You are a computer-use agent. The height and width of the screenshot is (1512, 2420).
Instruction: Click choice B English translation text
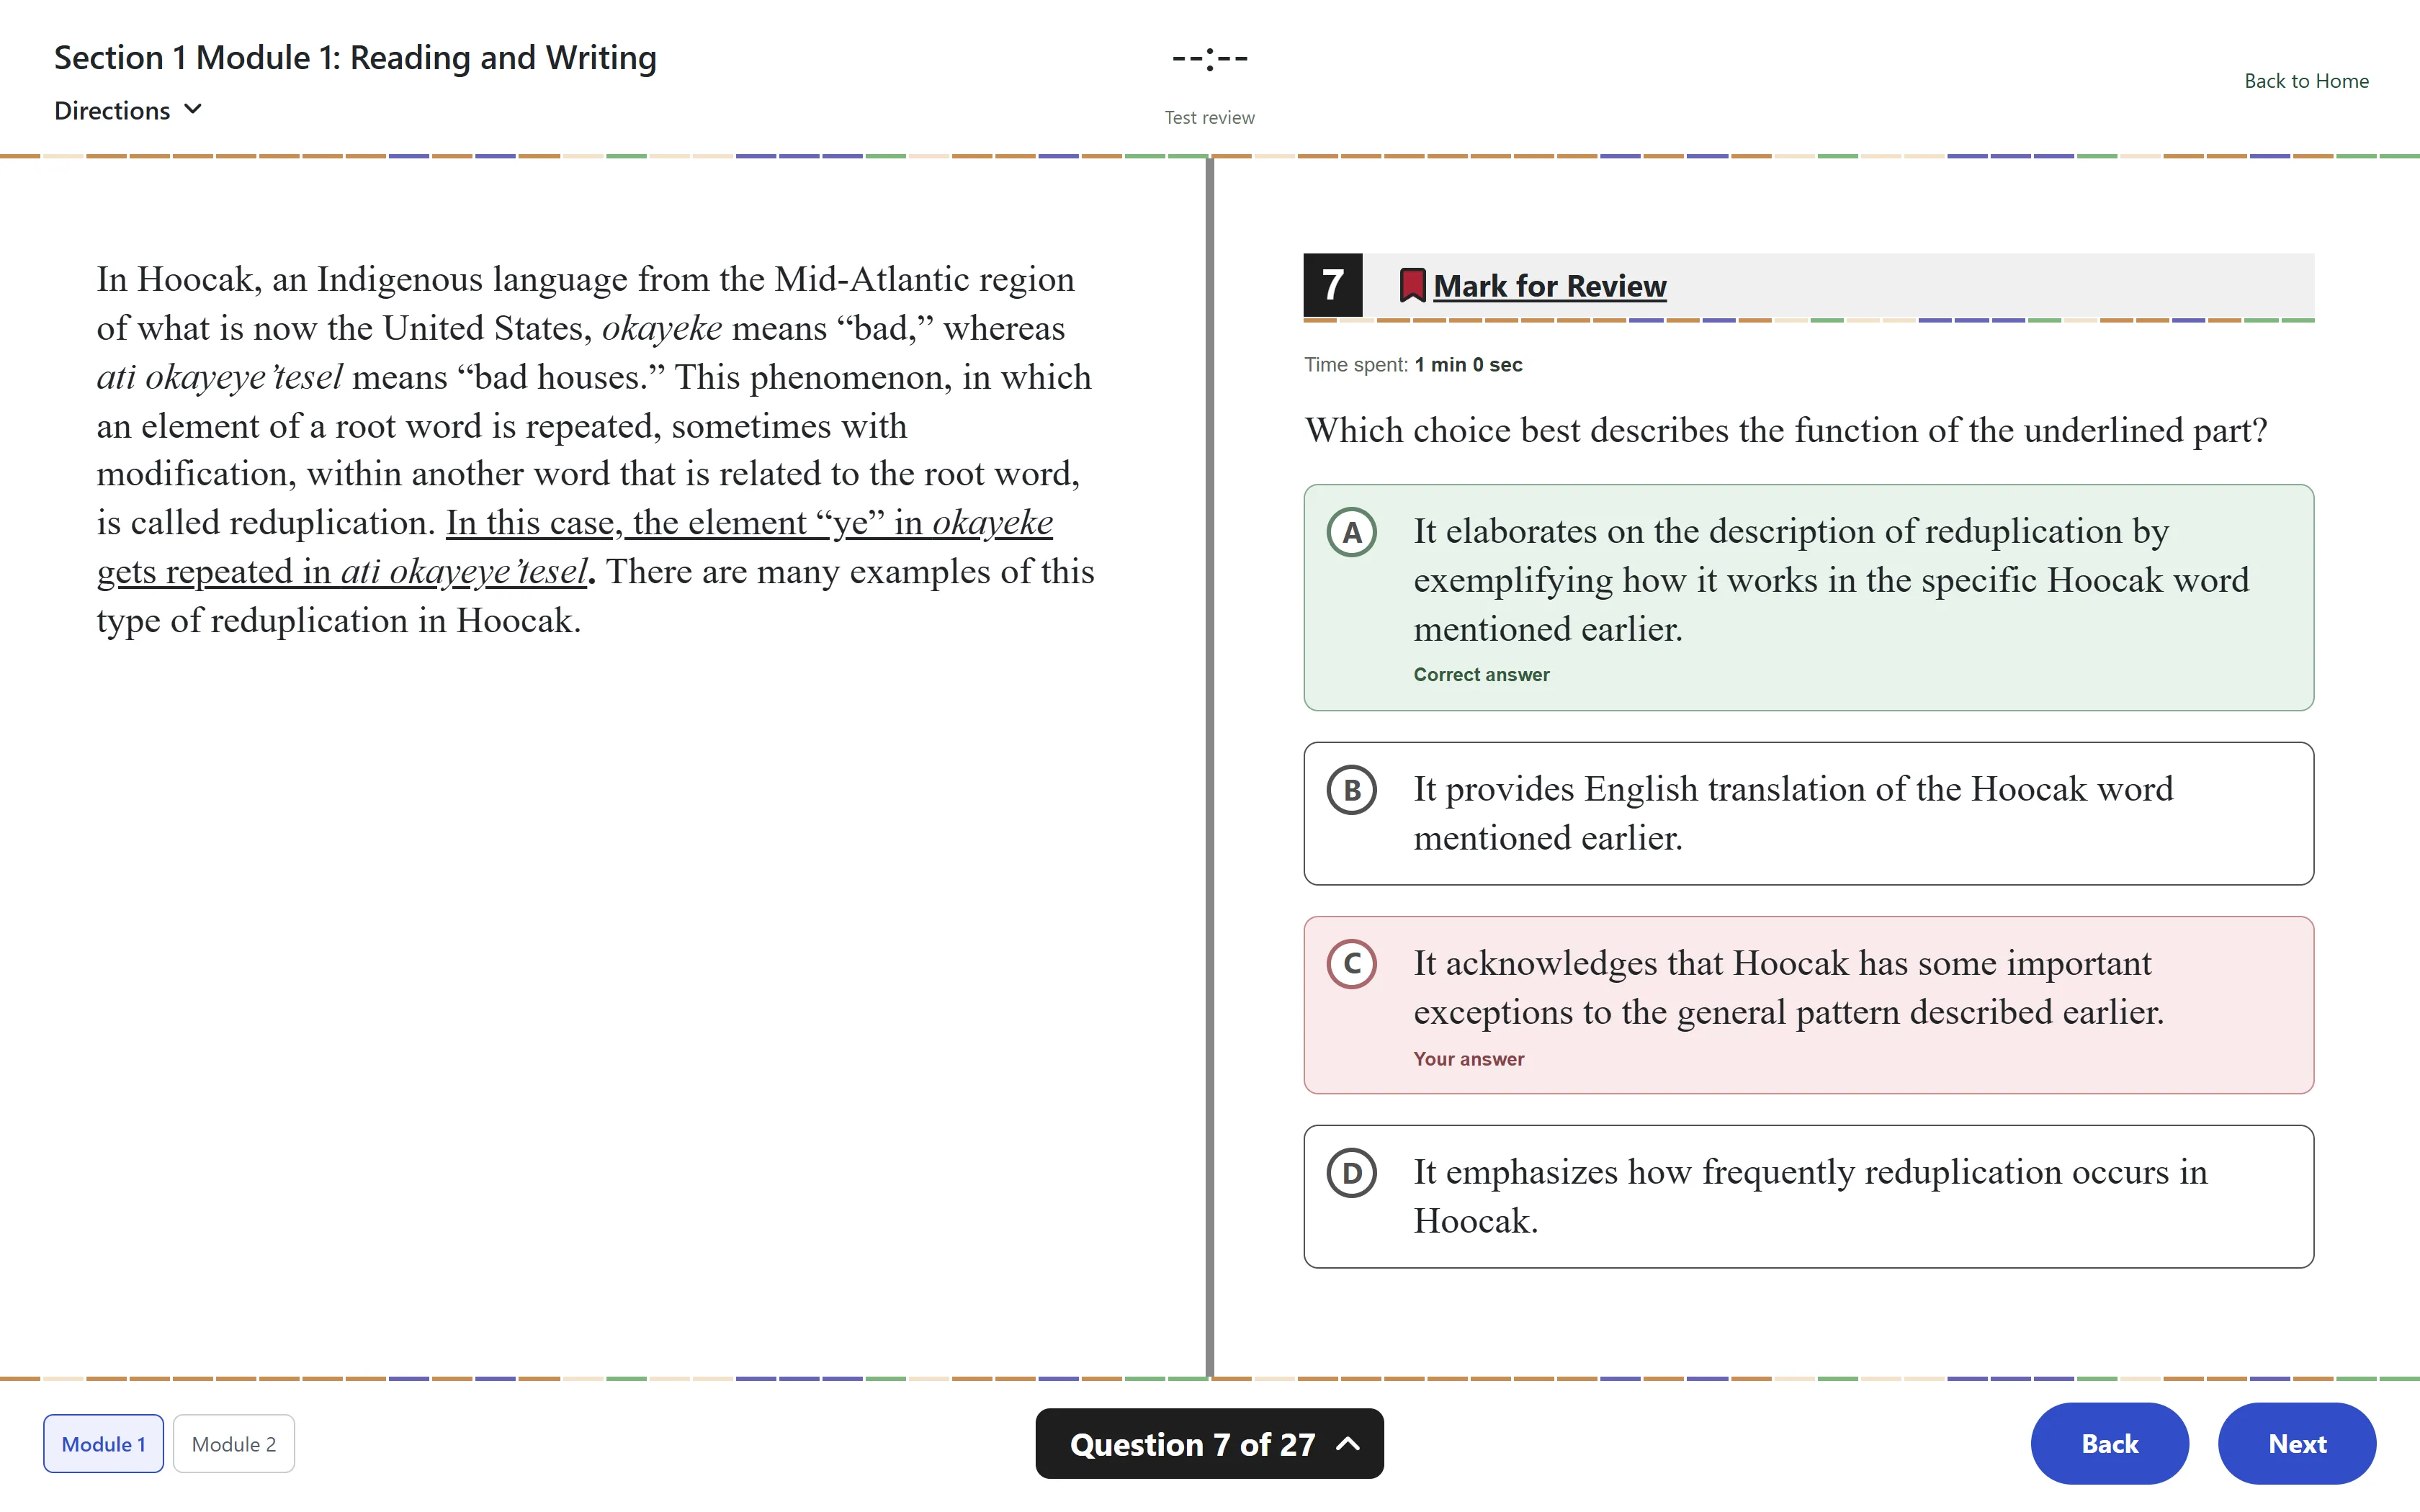pos(1793,813)
